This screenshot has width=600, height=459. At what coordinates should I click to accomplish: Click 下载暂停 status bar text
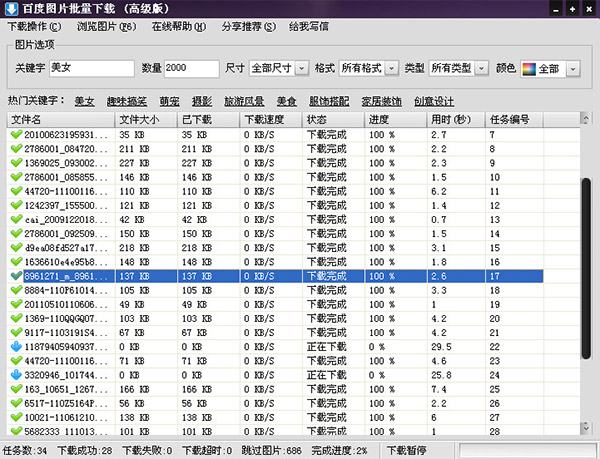tap(406, 450)
